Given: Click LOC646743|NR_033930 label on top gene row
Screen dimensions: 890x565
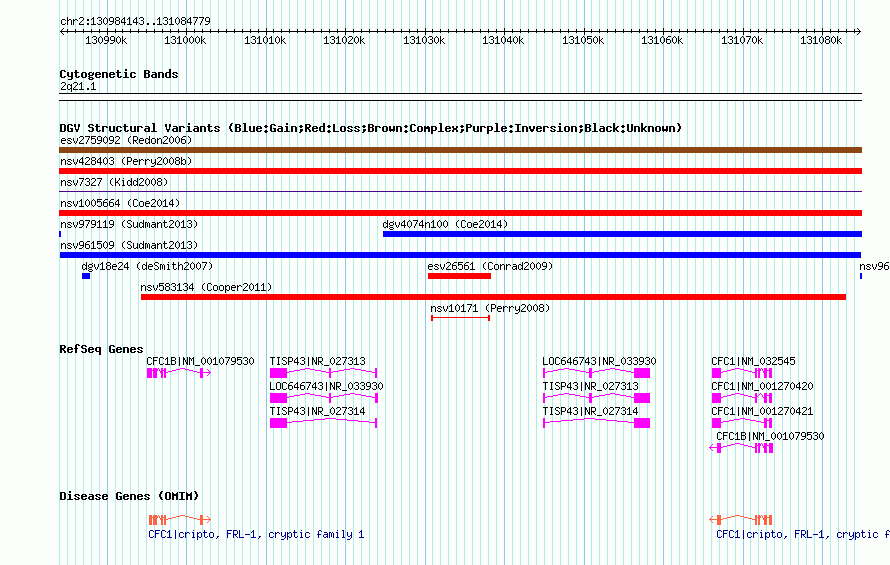Looking at the screenshot, I should [599, 361].
